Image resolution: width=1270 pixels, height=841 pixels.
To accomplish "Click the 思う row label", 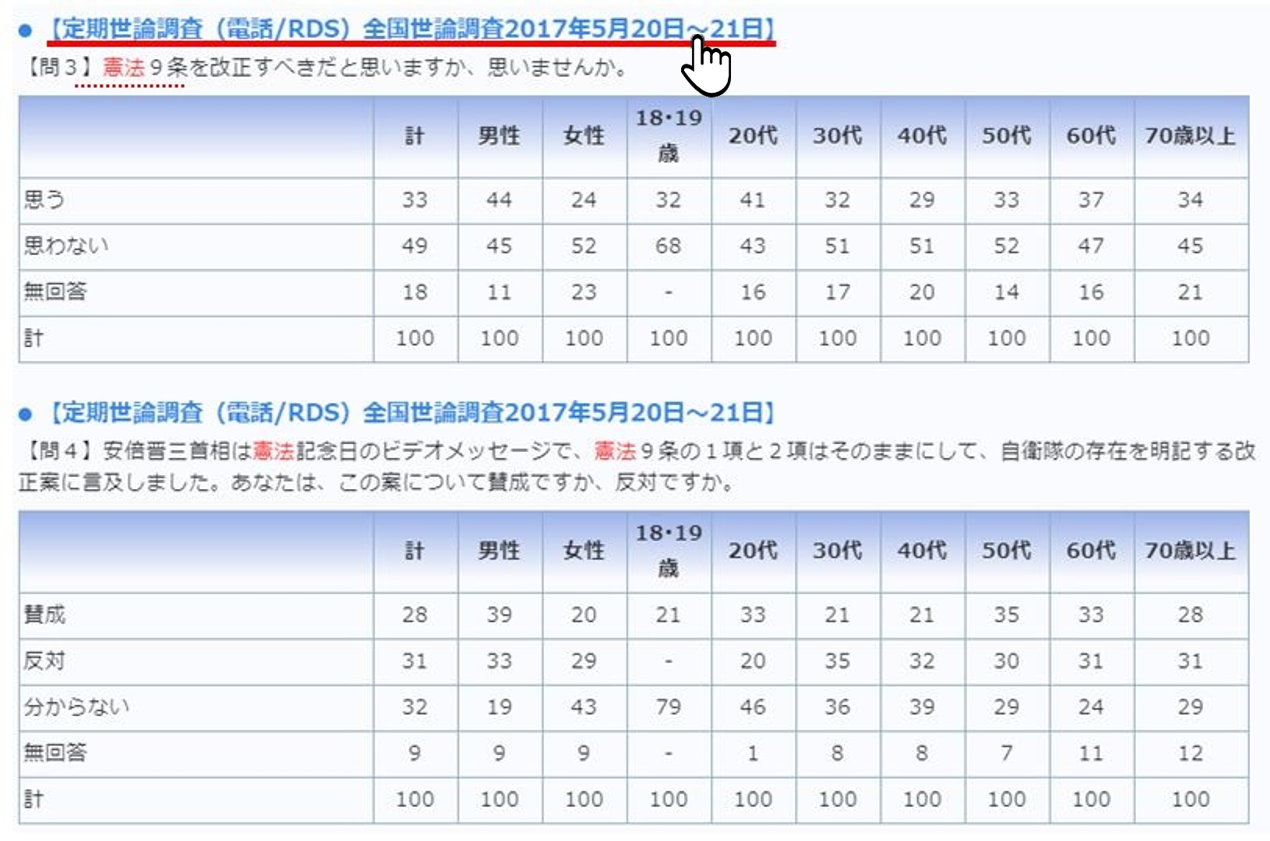I will [43, 200].
